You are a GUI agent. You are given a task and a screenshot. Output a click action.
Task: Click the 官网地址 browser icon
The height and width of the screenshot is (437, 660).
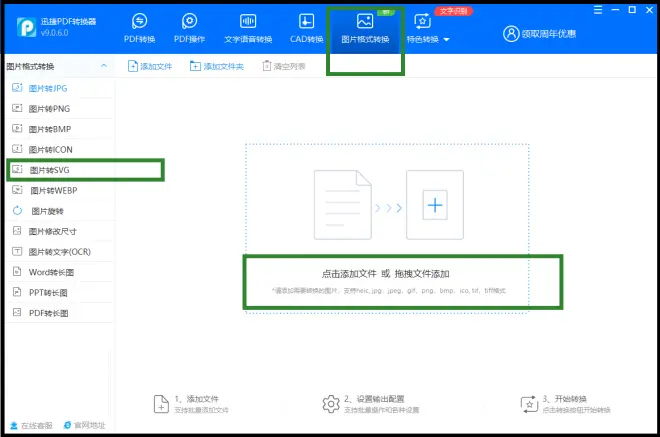click(67, 425)
